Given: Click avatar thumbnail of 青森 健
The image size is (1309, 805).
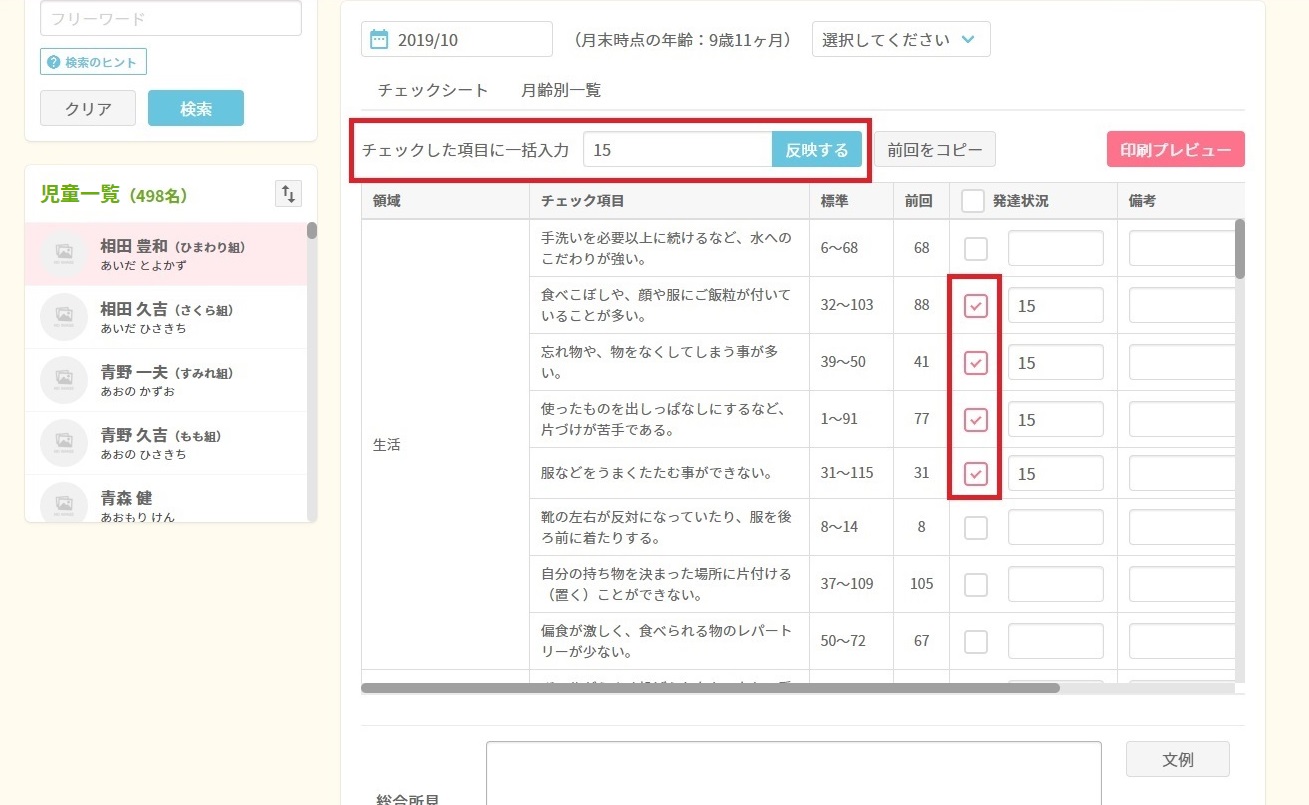Looking at the screenshot, I should [x=64, y=503].
